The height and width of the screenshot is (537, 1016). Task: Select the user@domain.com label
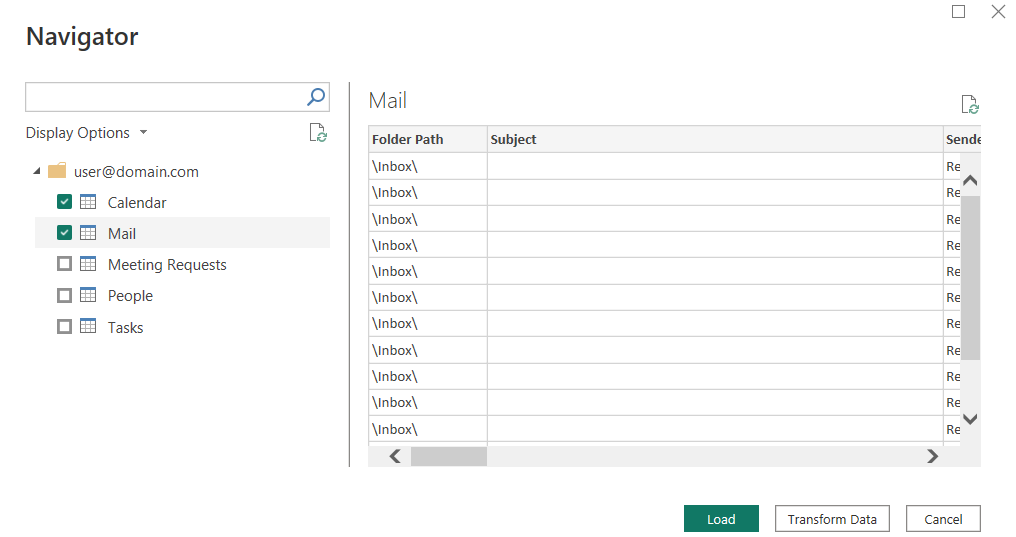pyautogui.click(x=136, y=172)
